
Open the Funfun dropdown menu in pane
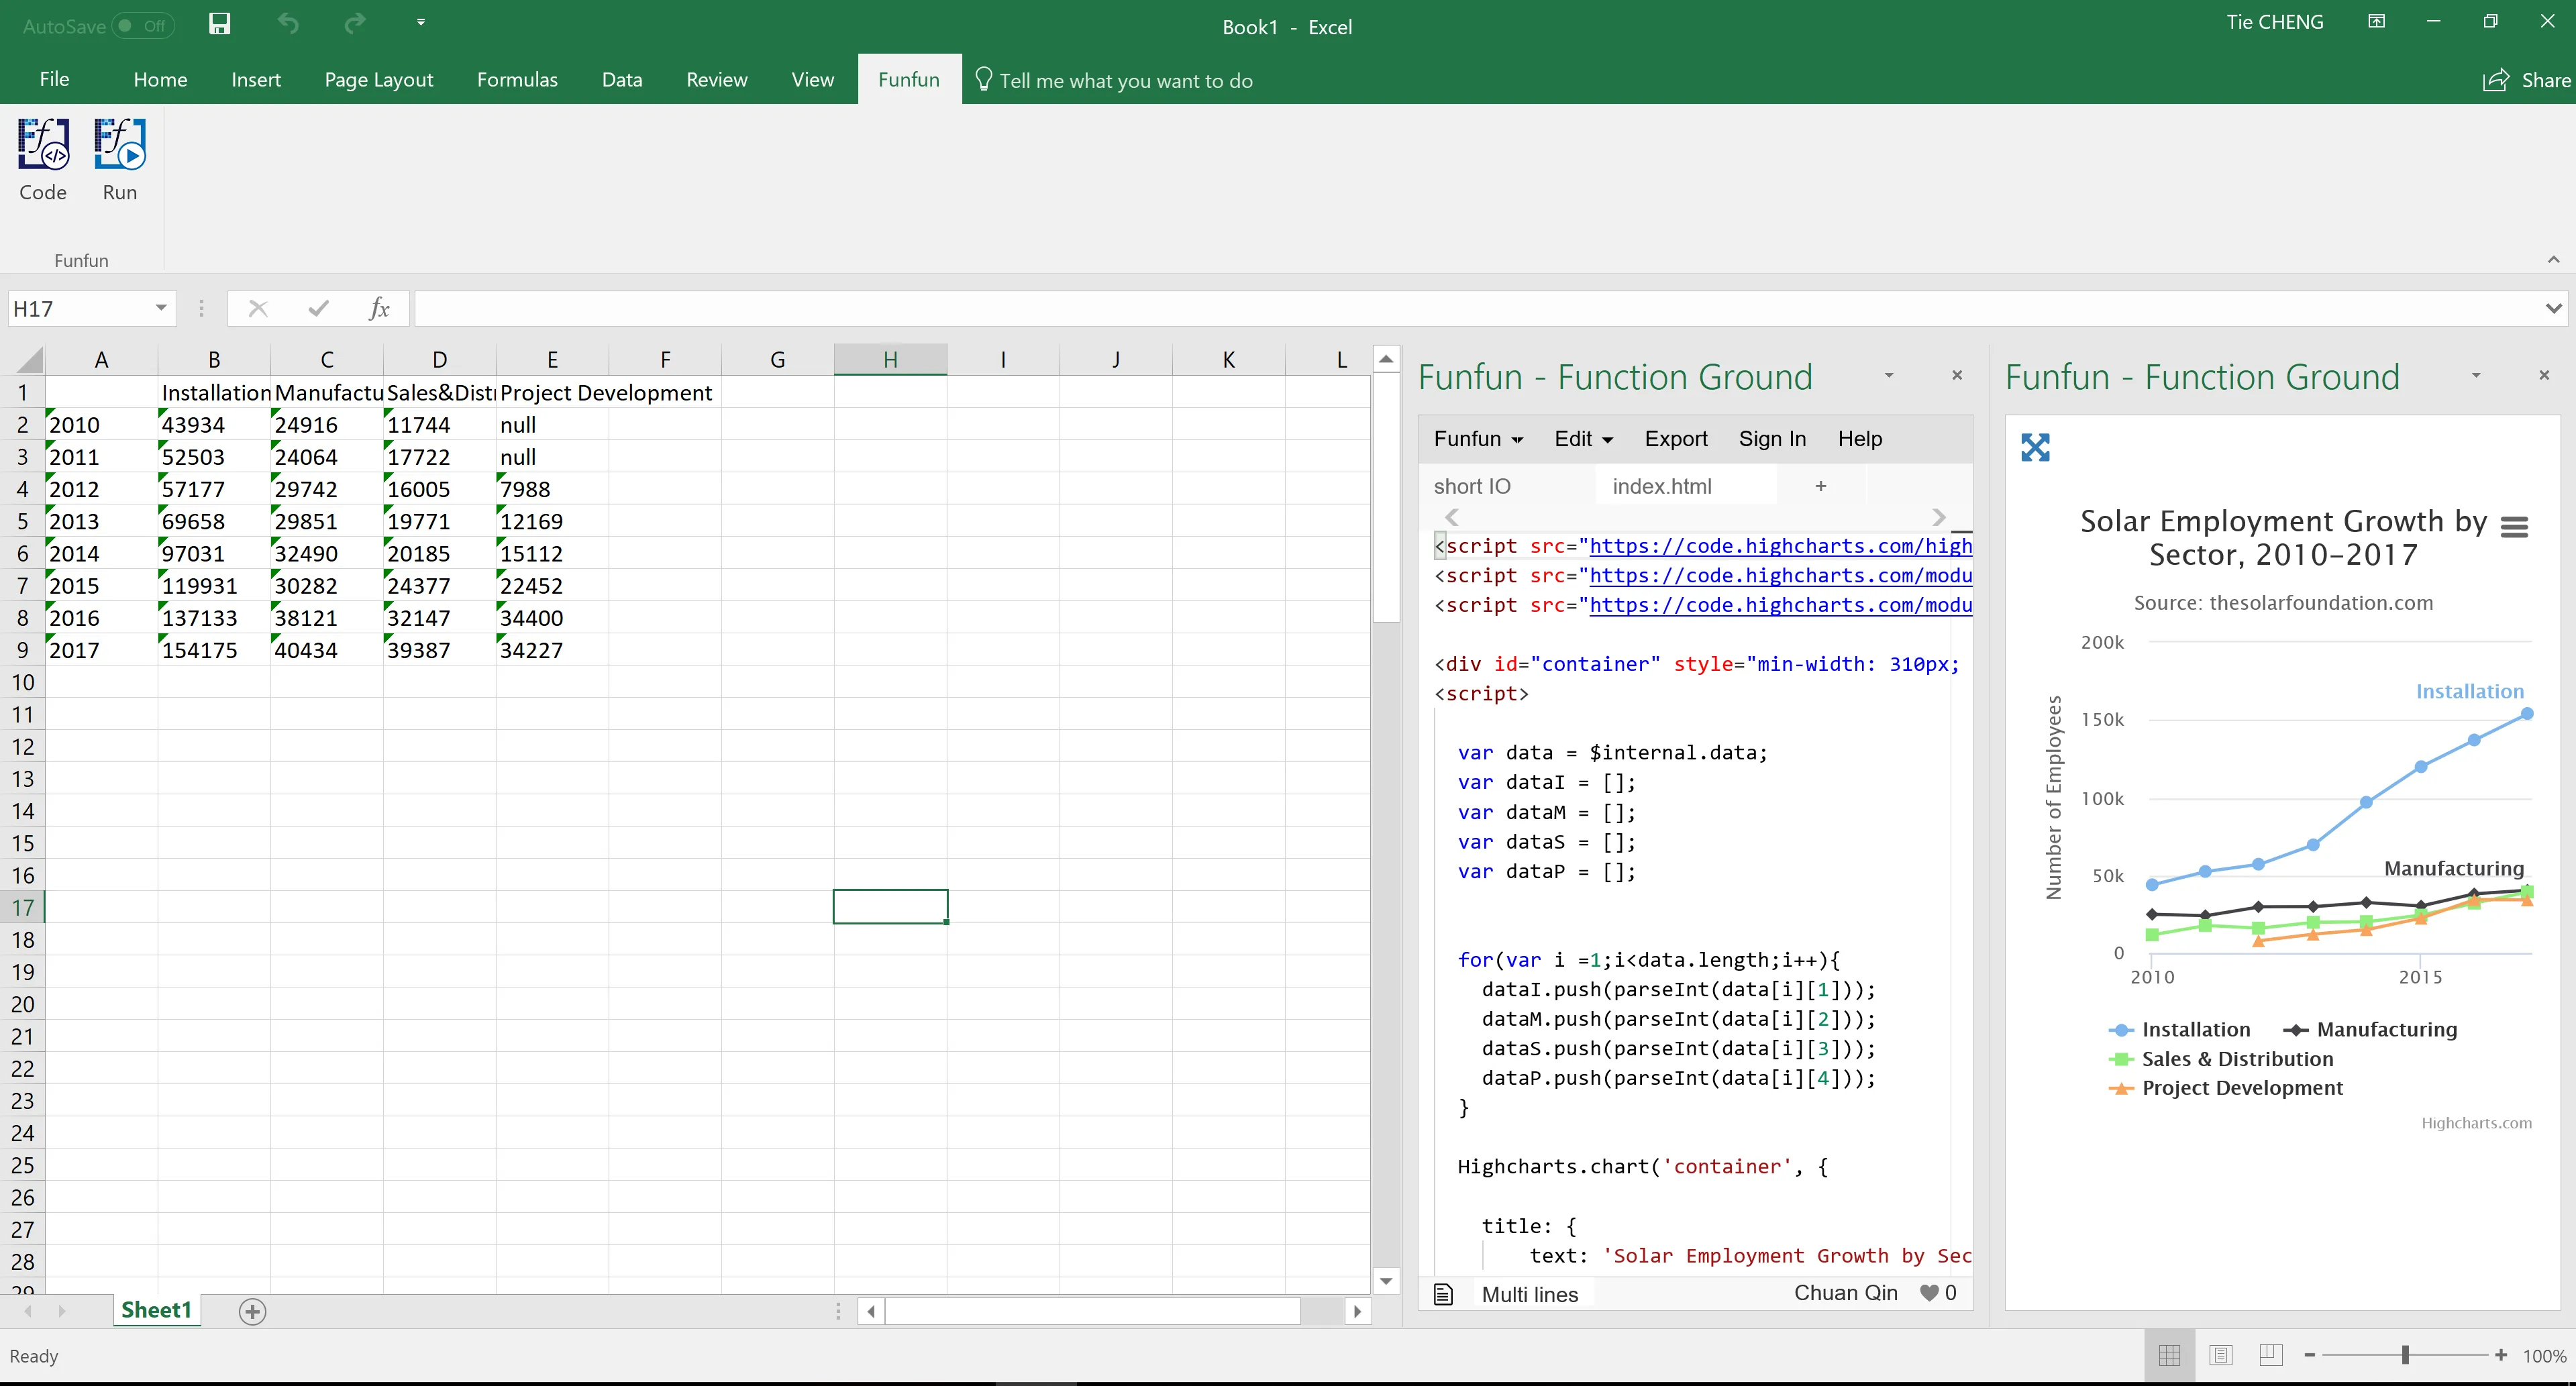coord(1478,439)
